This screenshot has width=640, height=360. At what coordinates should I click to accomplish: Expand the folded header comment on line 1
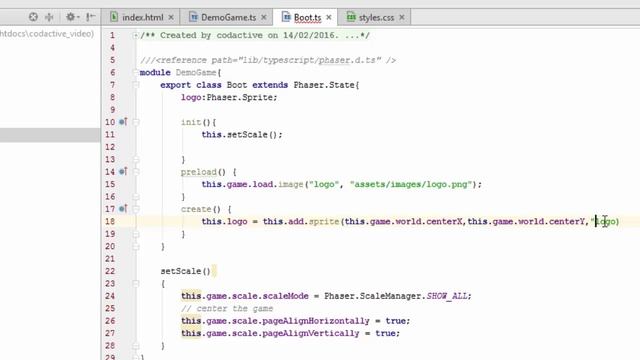[135, 36]
